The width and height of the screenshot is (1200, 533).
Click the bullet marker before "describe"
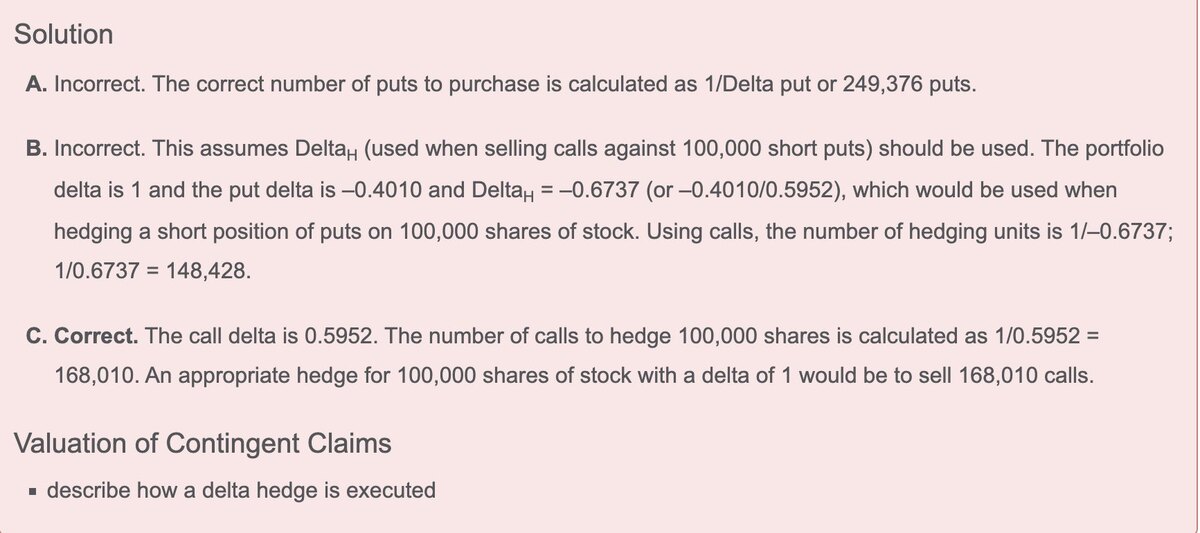click(32, 492)
